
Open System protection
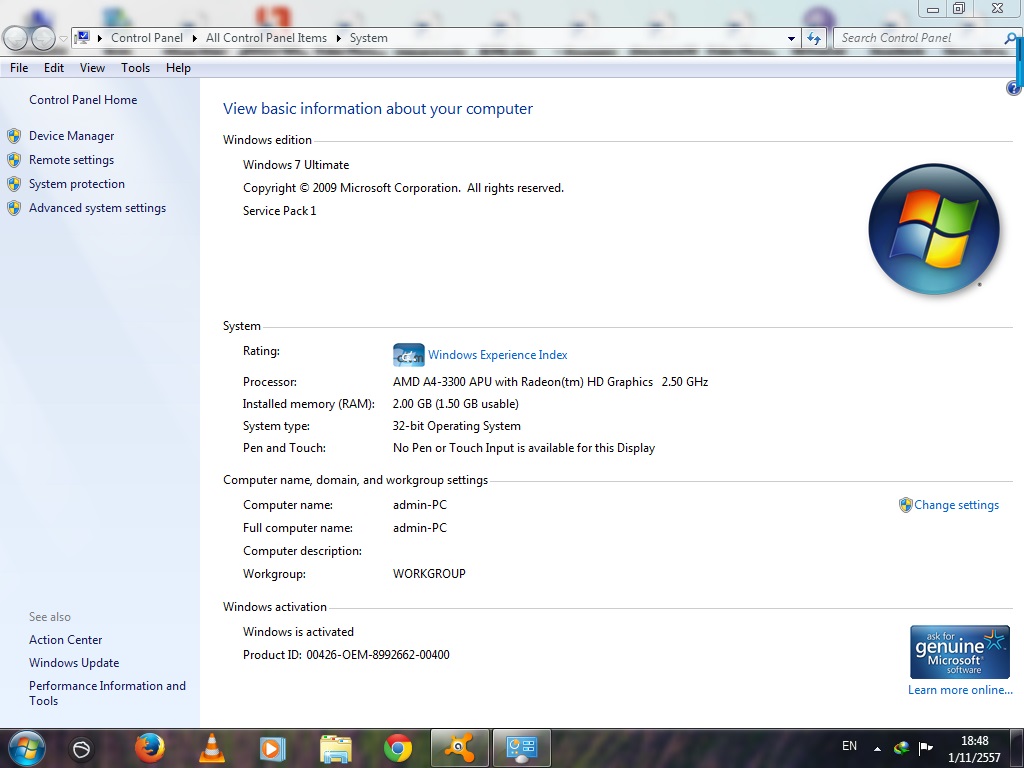(76, 184)
